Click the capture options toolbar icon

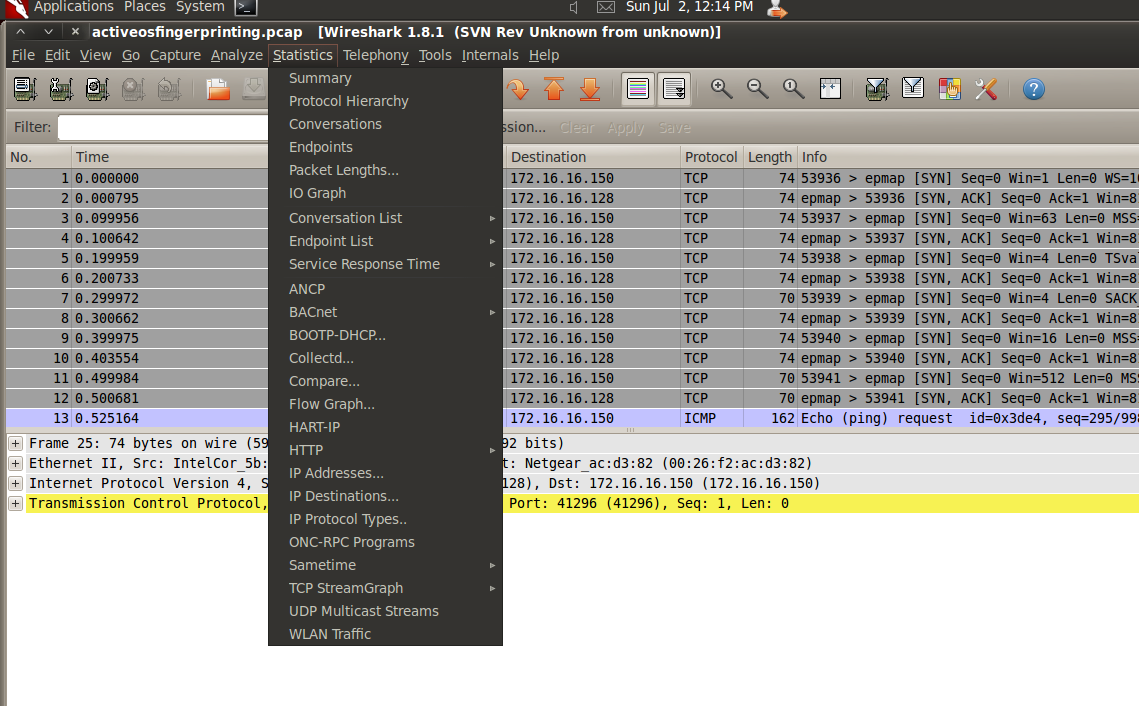point(61,89)
